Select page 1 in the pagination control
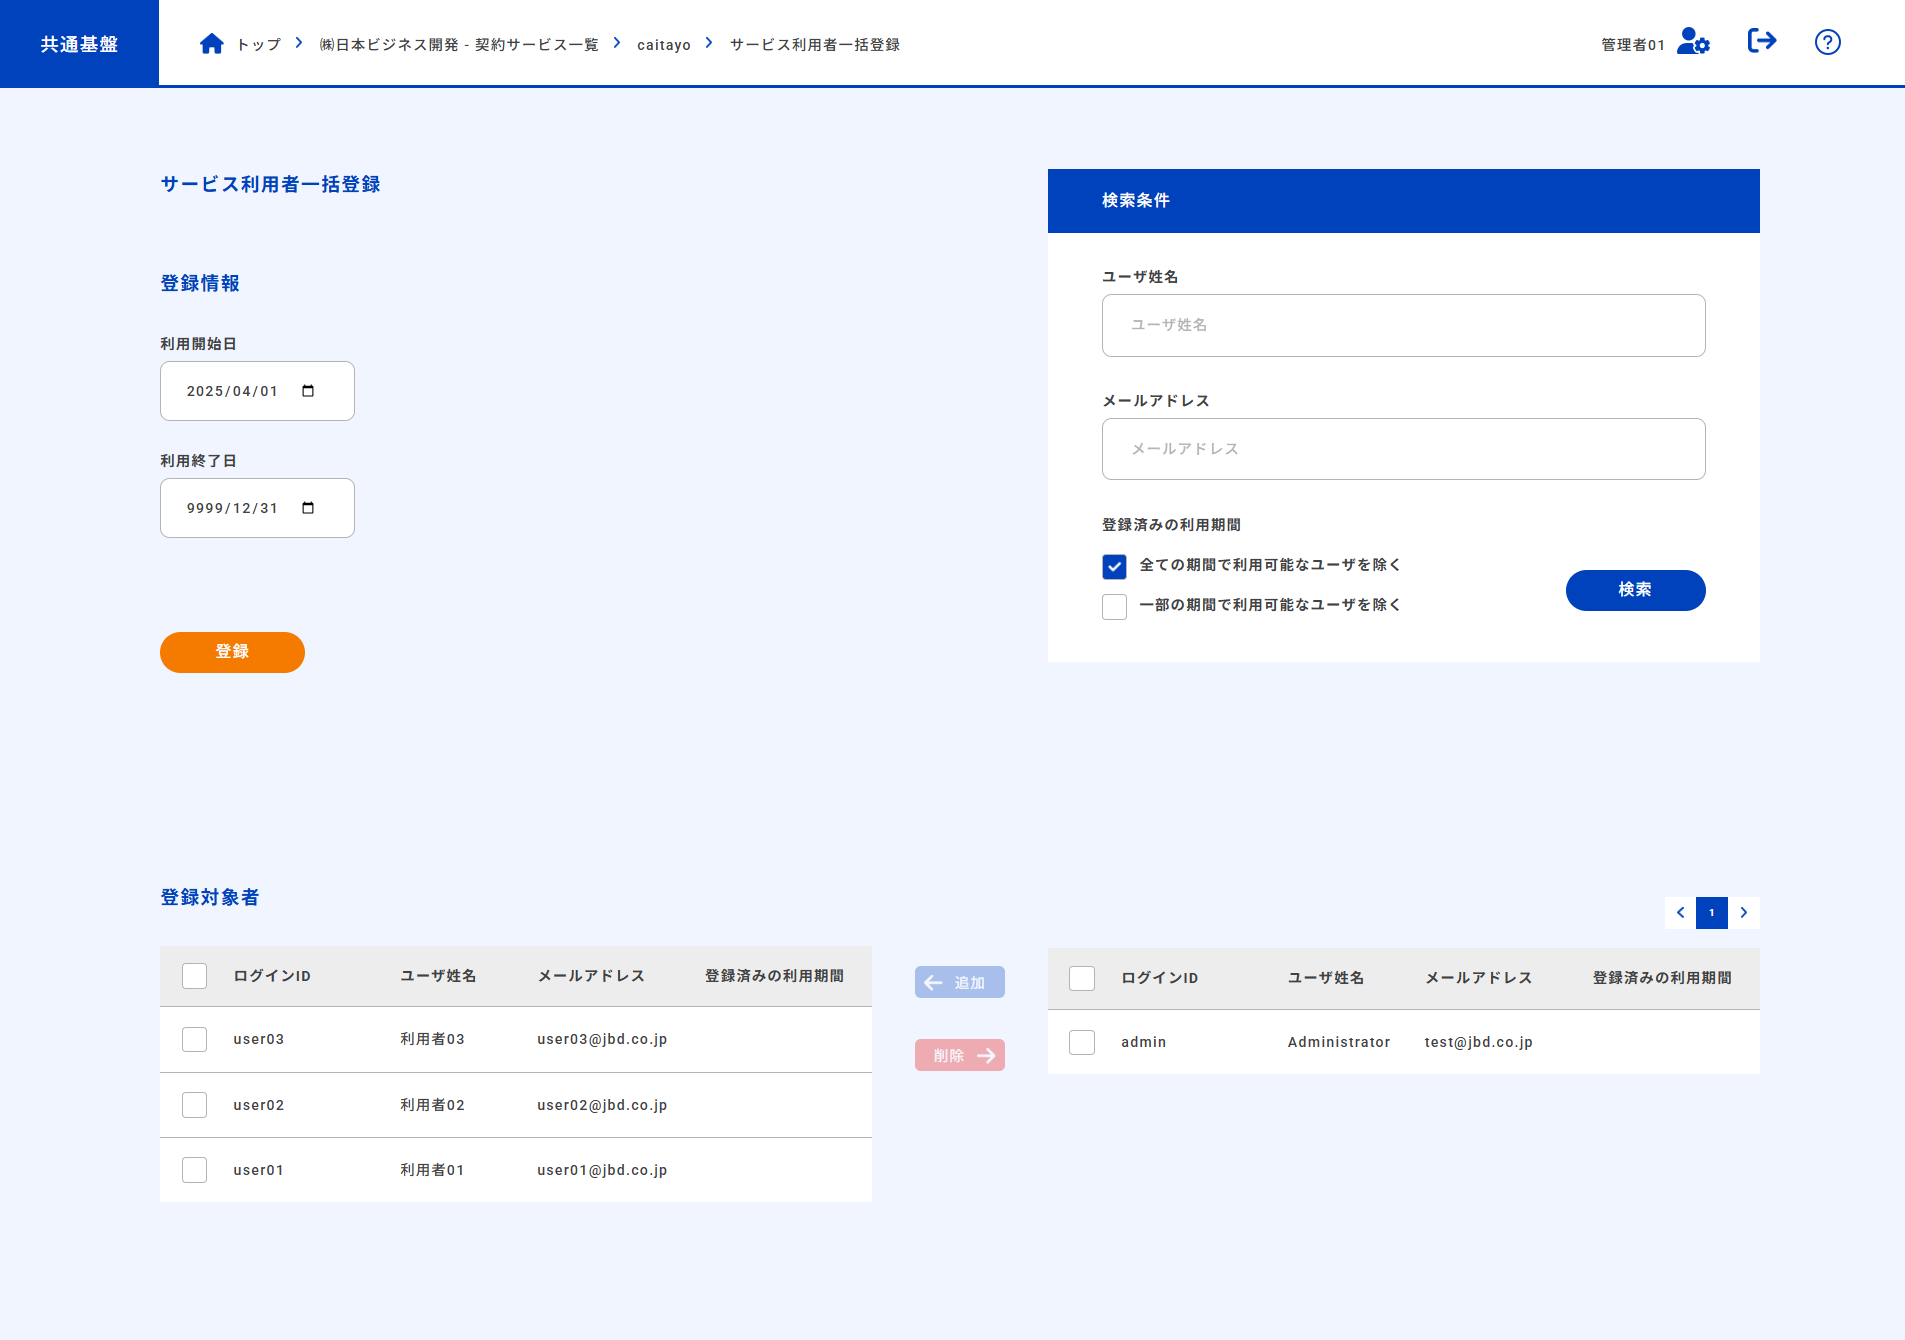 click(1712, 912)
